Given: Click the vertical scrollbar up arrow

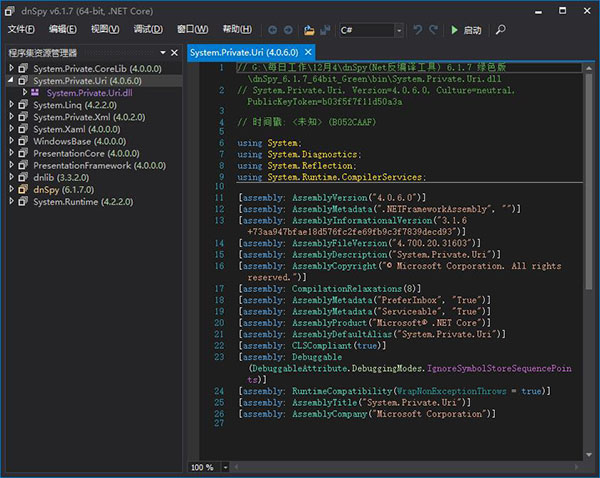Looking at the screenshot, I should pos(589,68).
